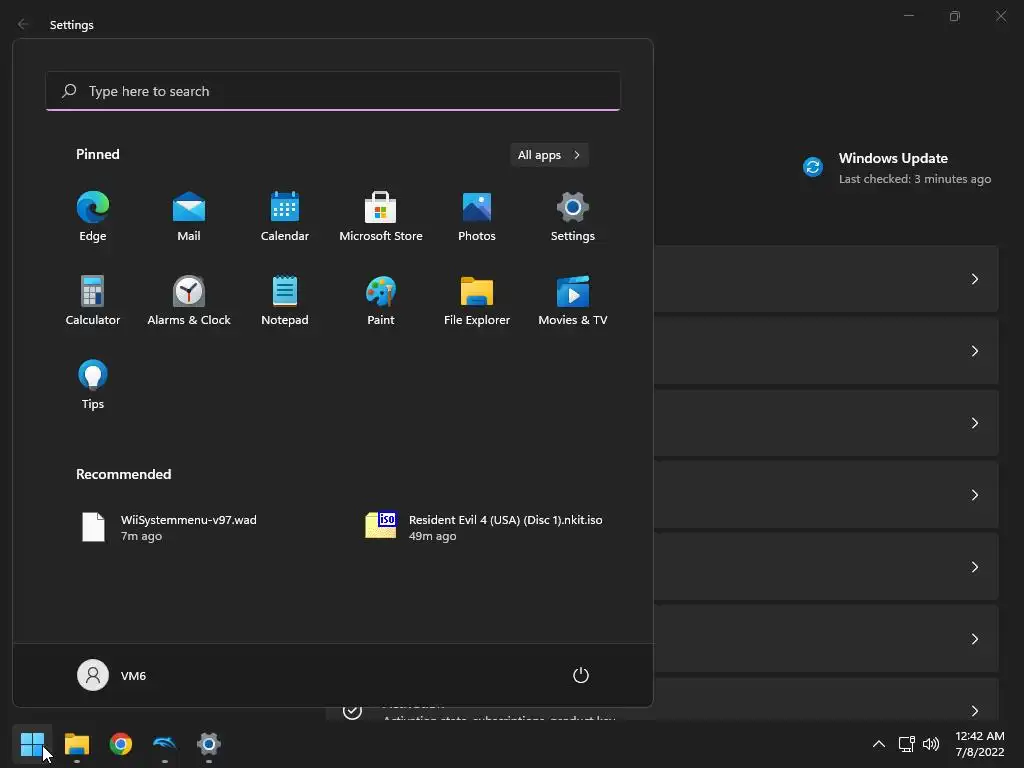This screenshot has width=1024, height=768.
Task: Show hidden system tray icons
Action: tap(879, 744)
